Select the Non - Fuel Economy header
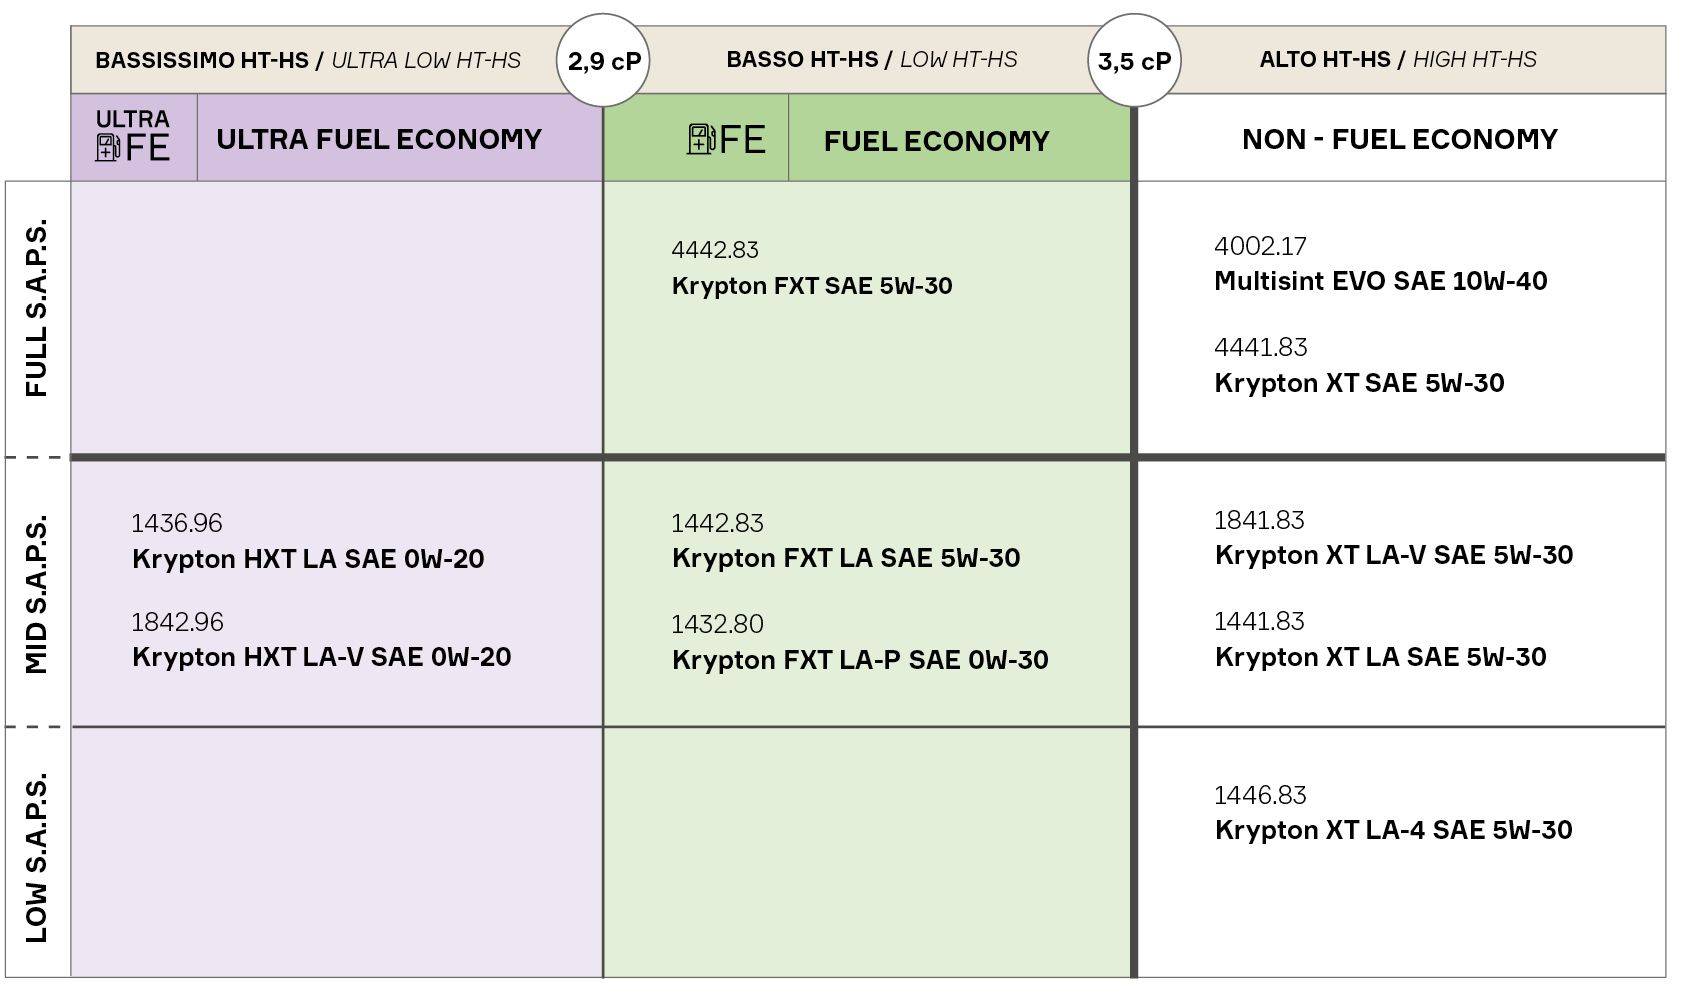The height and width of the screenshot is (1004, 1683). click(1399, 139)
